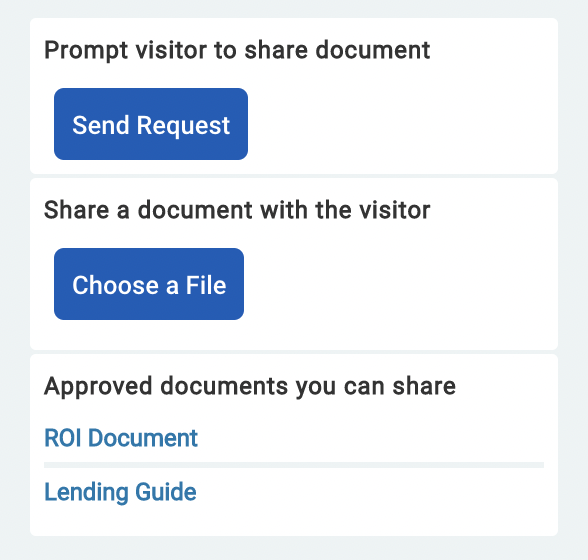The image size is (588, 560).
Task: Open the Lending Guide link
Action: coord(120,492)
